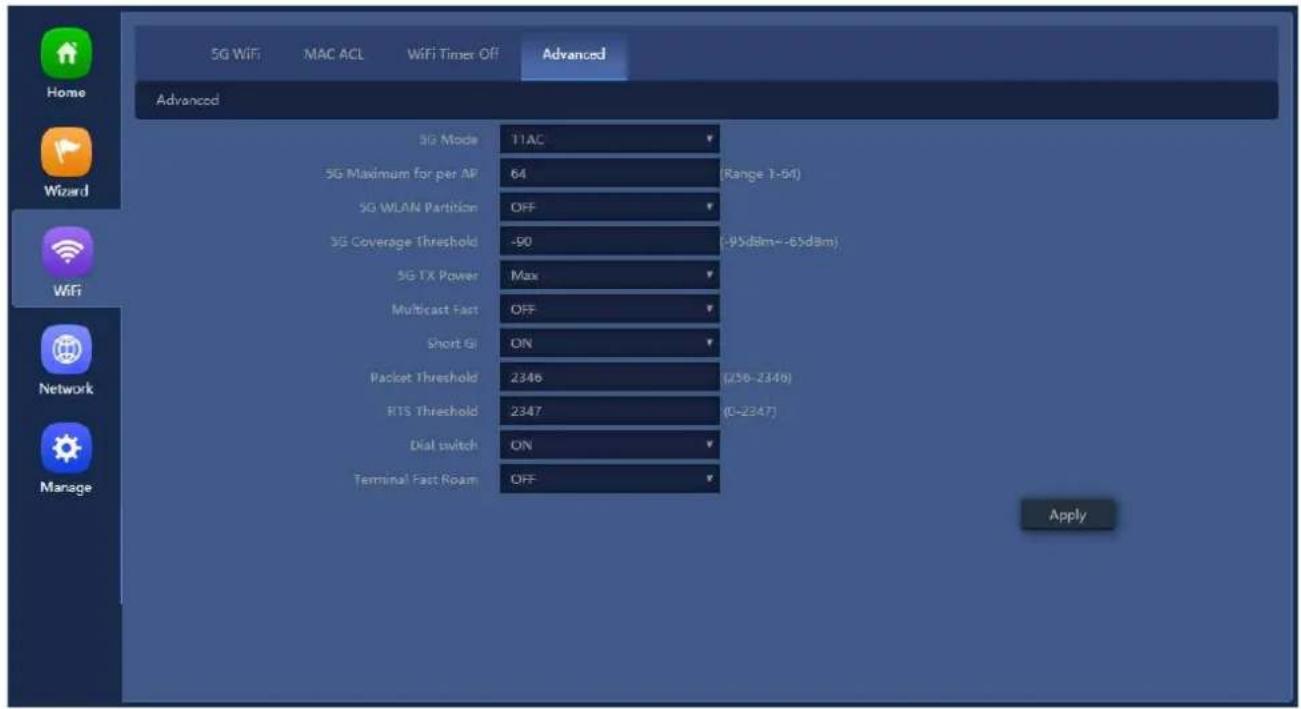Launch the Wizard setup icon
The width and height of the screenshot is (1301, 709).
[x=65, y=151]
